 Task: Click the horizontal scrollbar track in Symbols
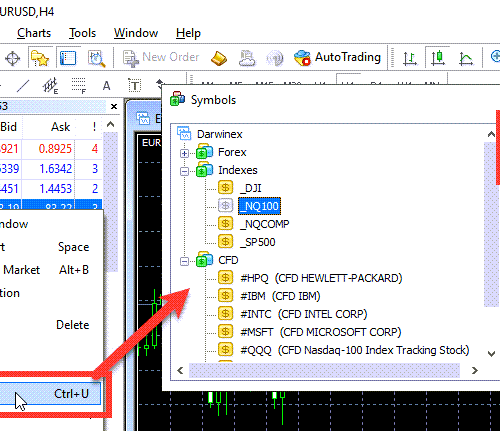(324, 371)
